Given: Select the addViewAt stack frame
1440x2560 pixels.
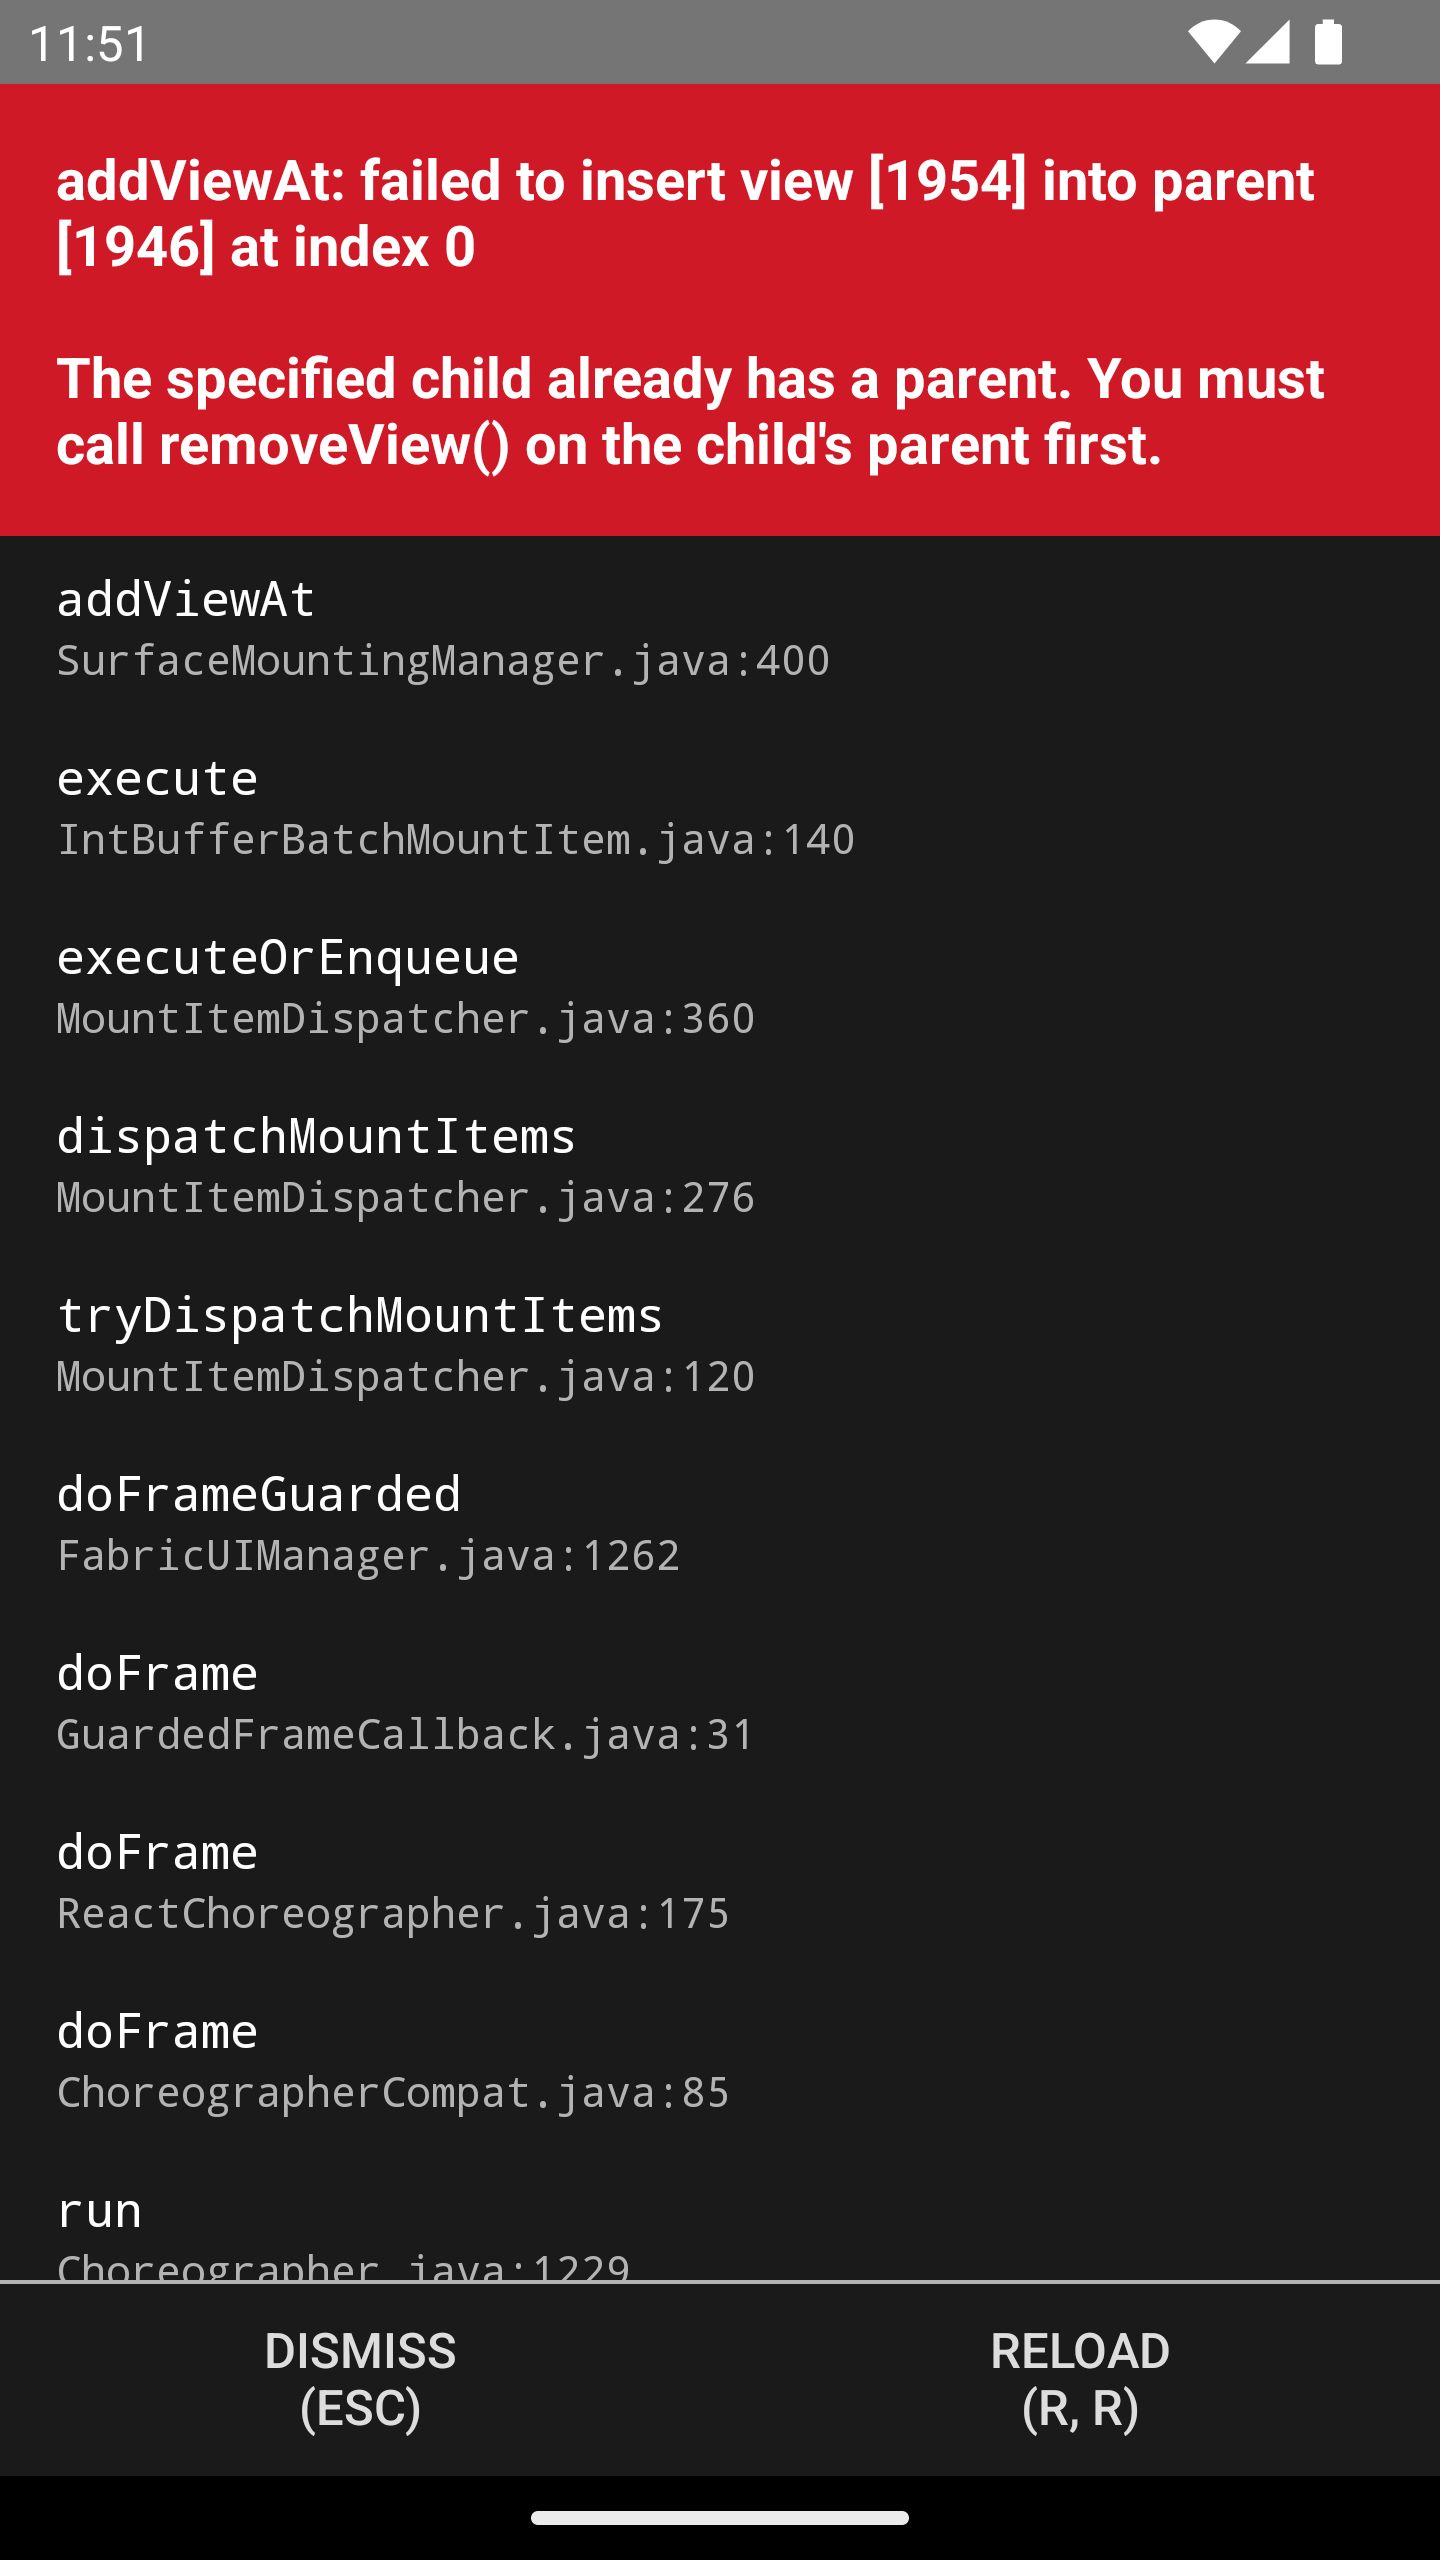Looking at the screenshot, I should click(x=184, y=598).
